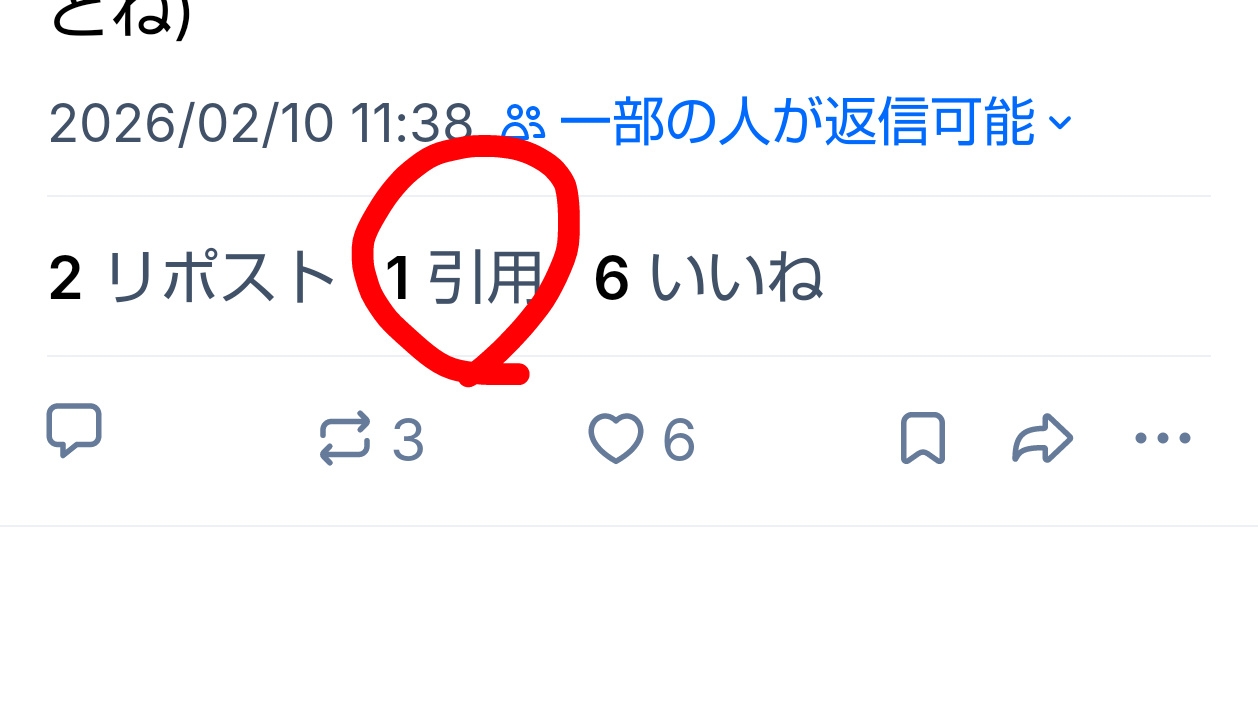The height and width of the screenshot is (708, 1258).
Task: Click the bold 2 before リポスト
Action: click(x=65, y=279)
